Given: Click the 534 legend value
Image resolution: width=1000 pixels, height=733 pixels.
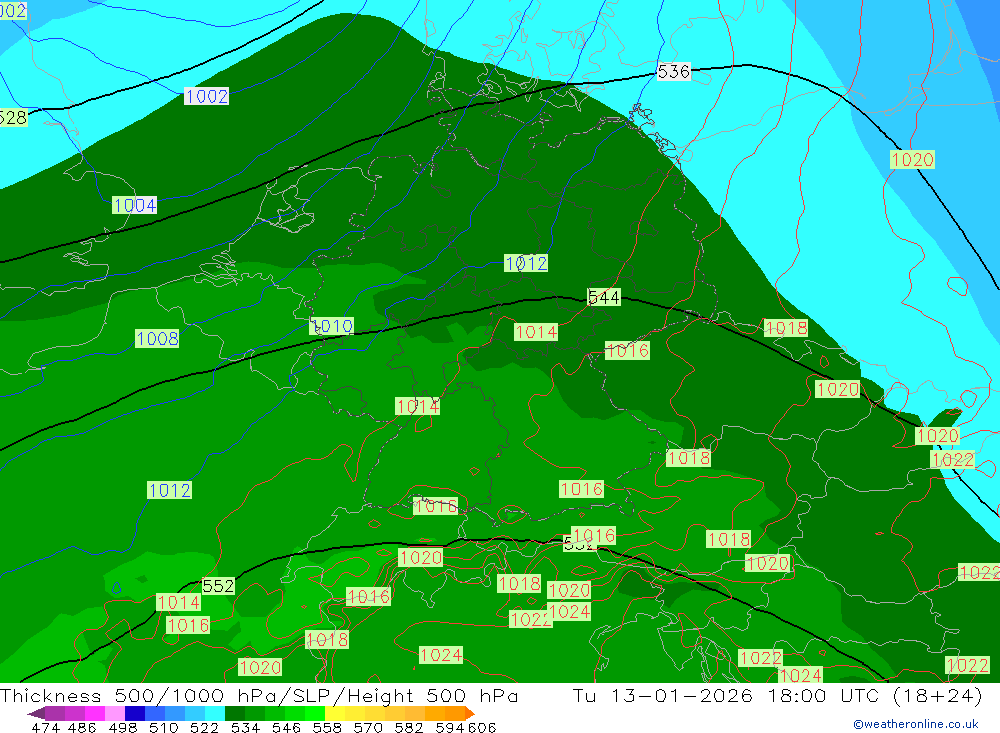Looking at the screenshot, I should point(246,727).
